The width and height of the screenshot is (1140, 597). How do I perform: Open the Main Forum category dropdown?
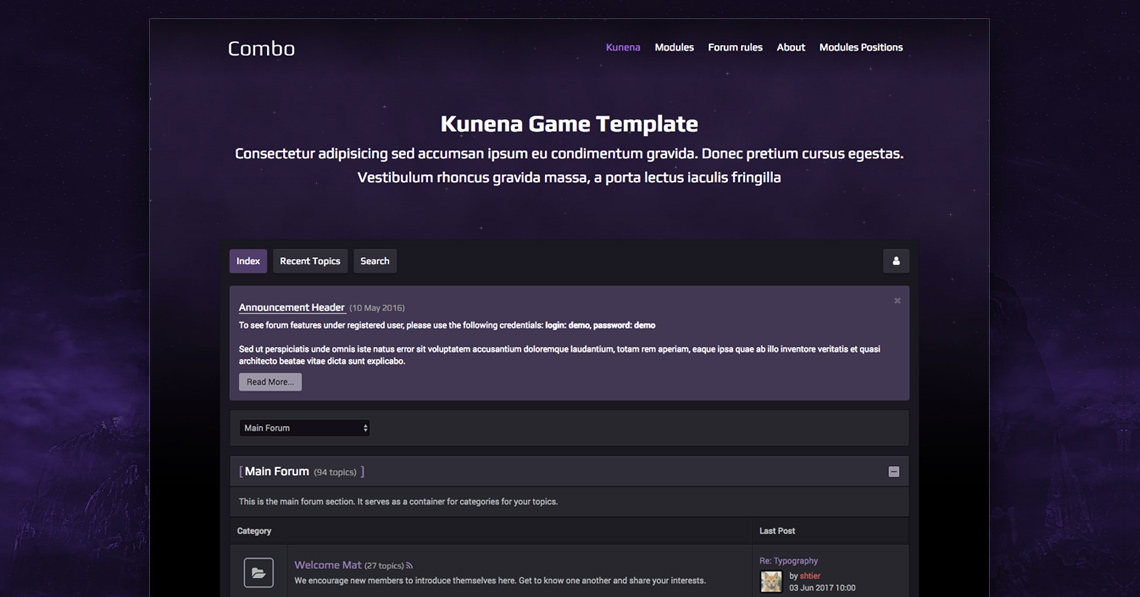coord(305,428)
